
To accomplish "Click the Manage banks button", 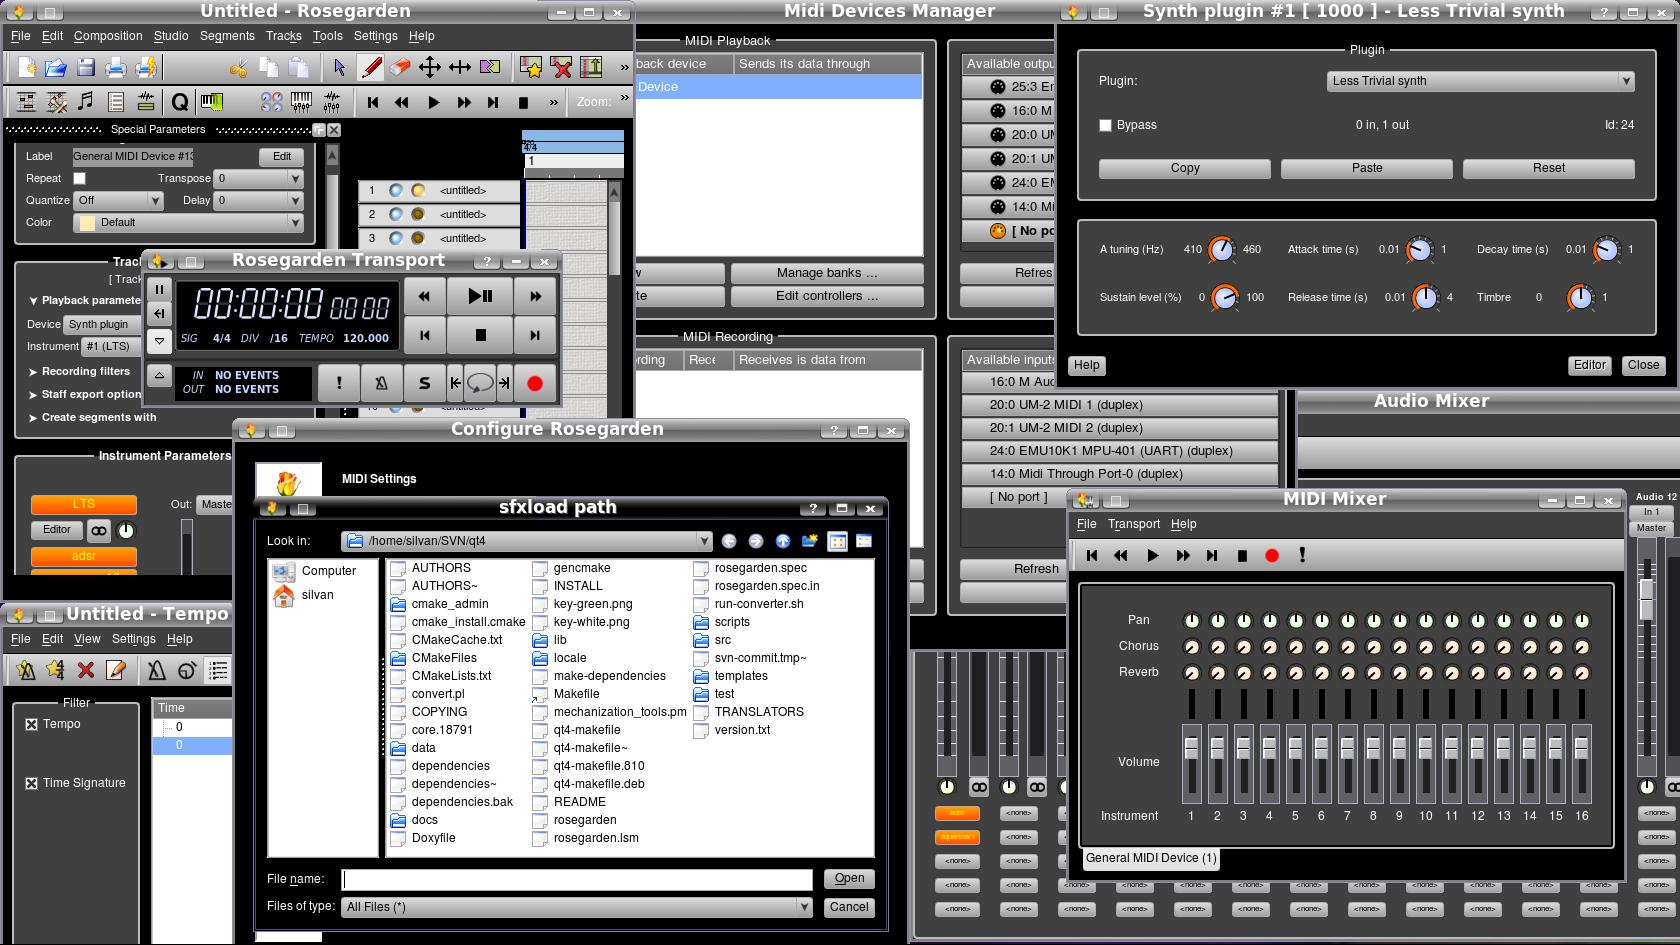I will point(827,273).
